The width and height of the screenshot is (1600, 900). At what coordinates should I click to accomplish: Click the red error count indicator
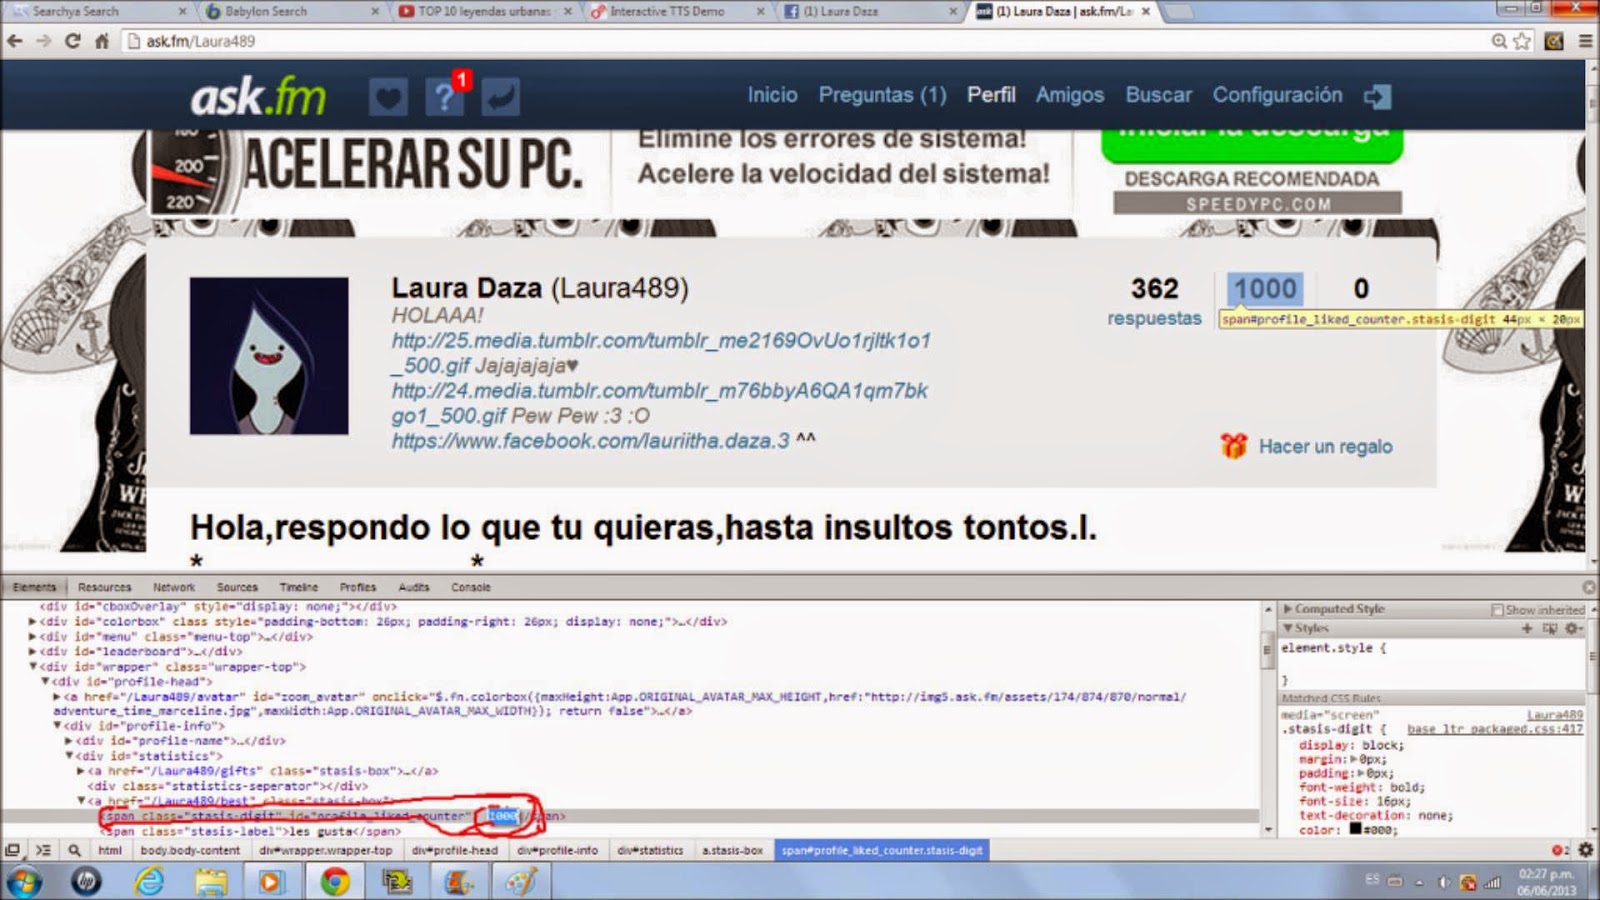pos(1560,850)
